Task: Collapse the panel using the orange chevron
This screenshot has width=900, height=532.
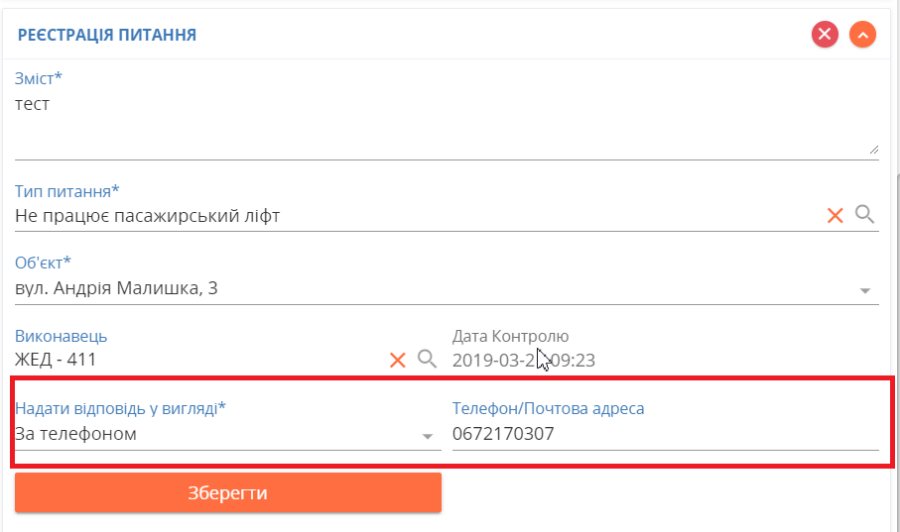Action: click(862, 35)
